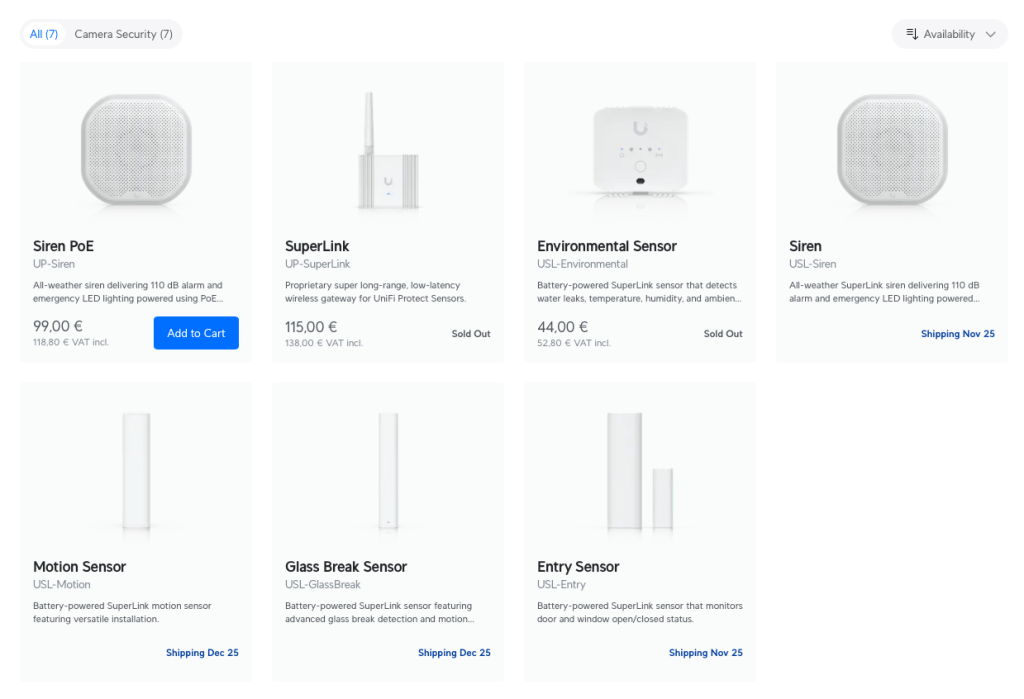The width and height of the screenshot is (1024, 699).
Task: Click Shipping Dec 25 on Motion Sensor
Action: click(202, 653)
